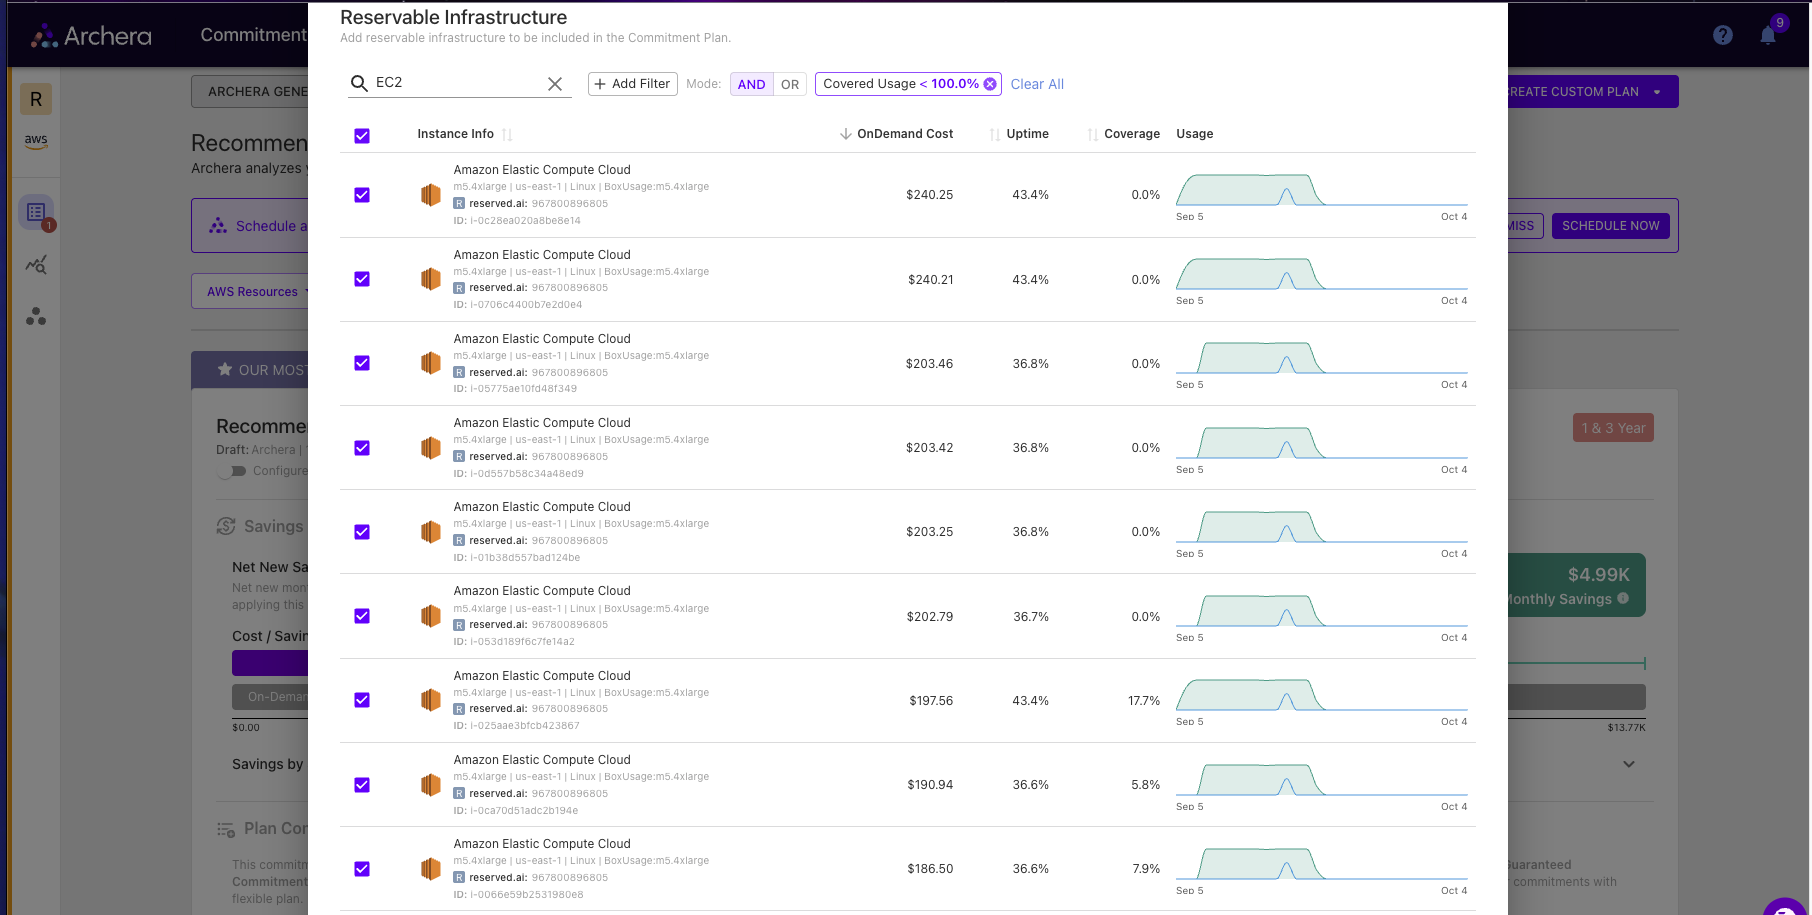The height and width of the screenshot is (915, 1812).
Task: Toggle the select-all instances checkbox
Action: tap(362, 135)
